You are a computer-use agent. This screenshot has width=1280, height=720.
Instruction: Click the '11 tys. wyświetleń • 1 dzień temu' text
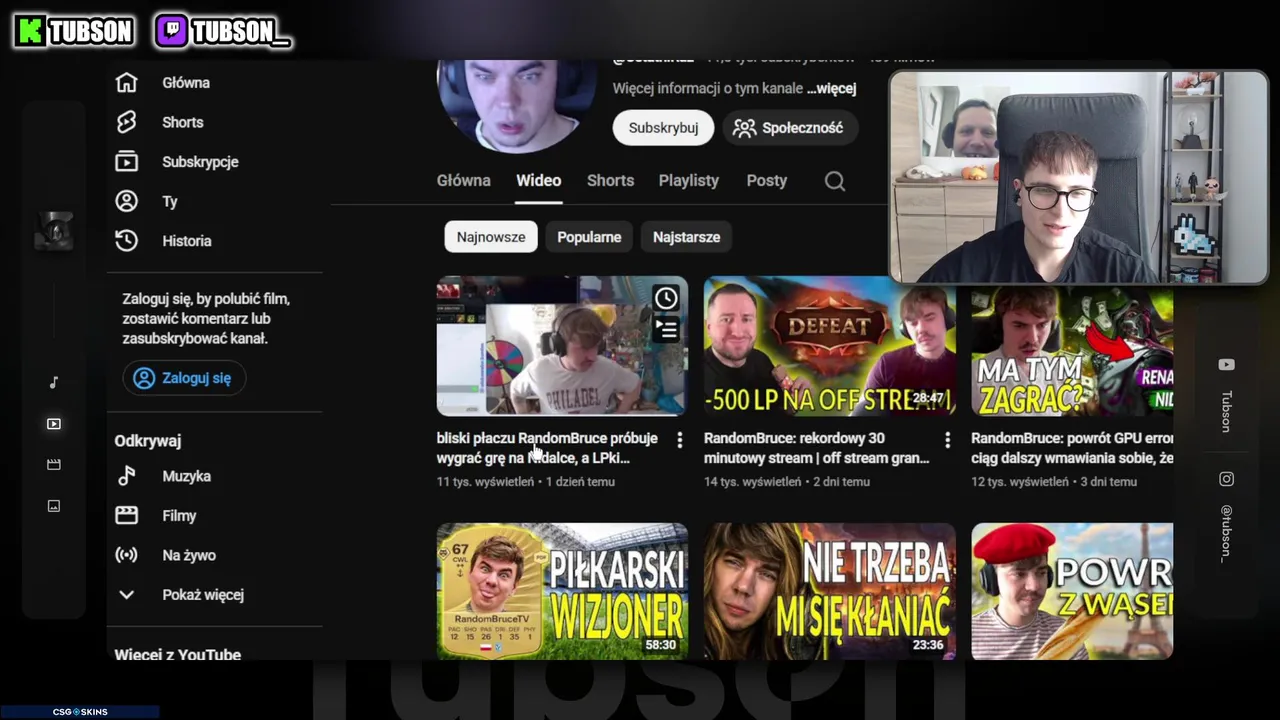(x=526, y=482)
